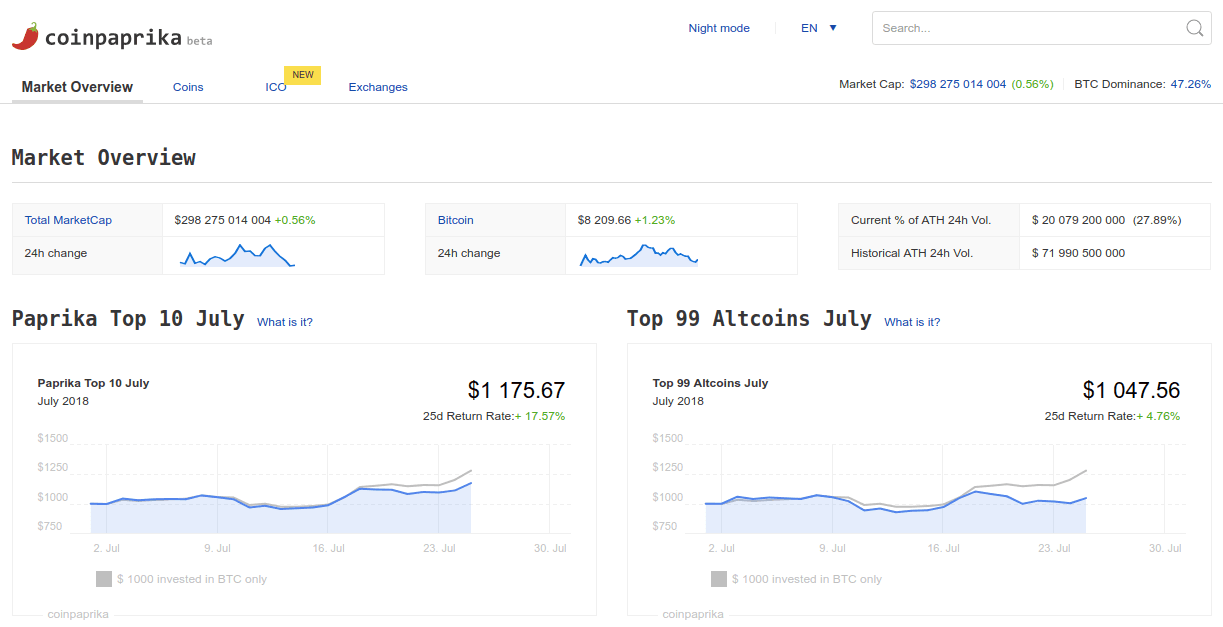
Task: Click the 'Historical ATH 24h Vol.' label
Action: [x=912, y=253]
